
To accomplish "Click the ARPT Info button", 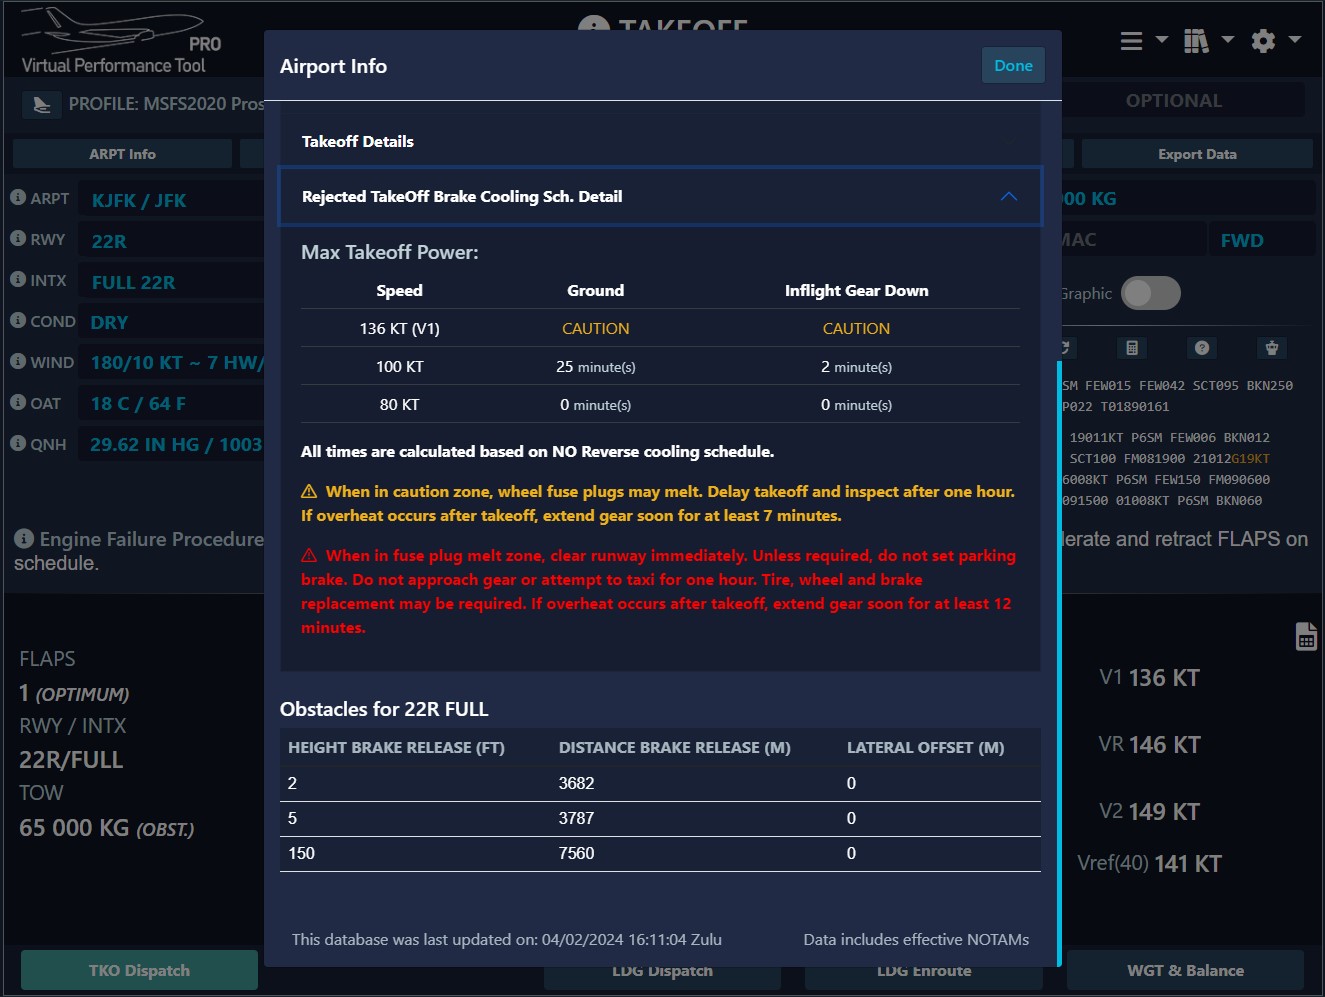I will (x=122, y=154).
